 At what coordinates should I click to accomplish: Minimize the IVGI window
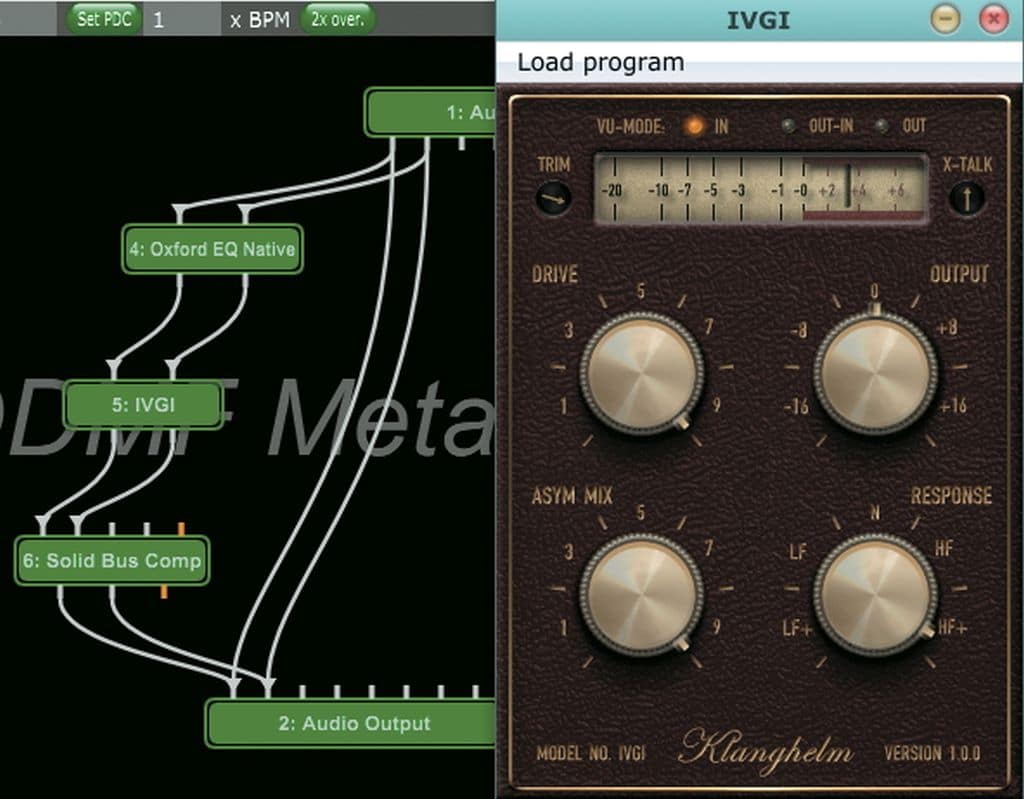pos(945,19)
